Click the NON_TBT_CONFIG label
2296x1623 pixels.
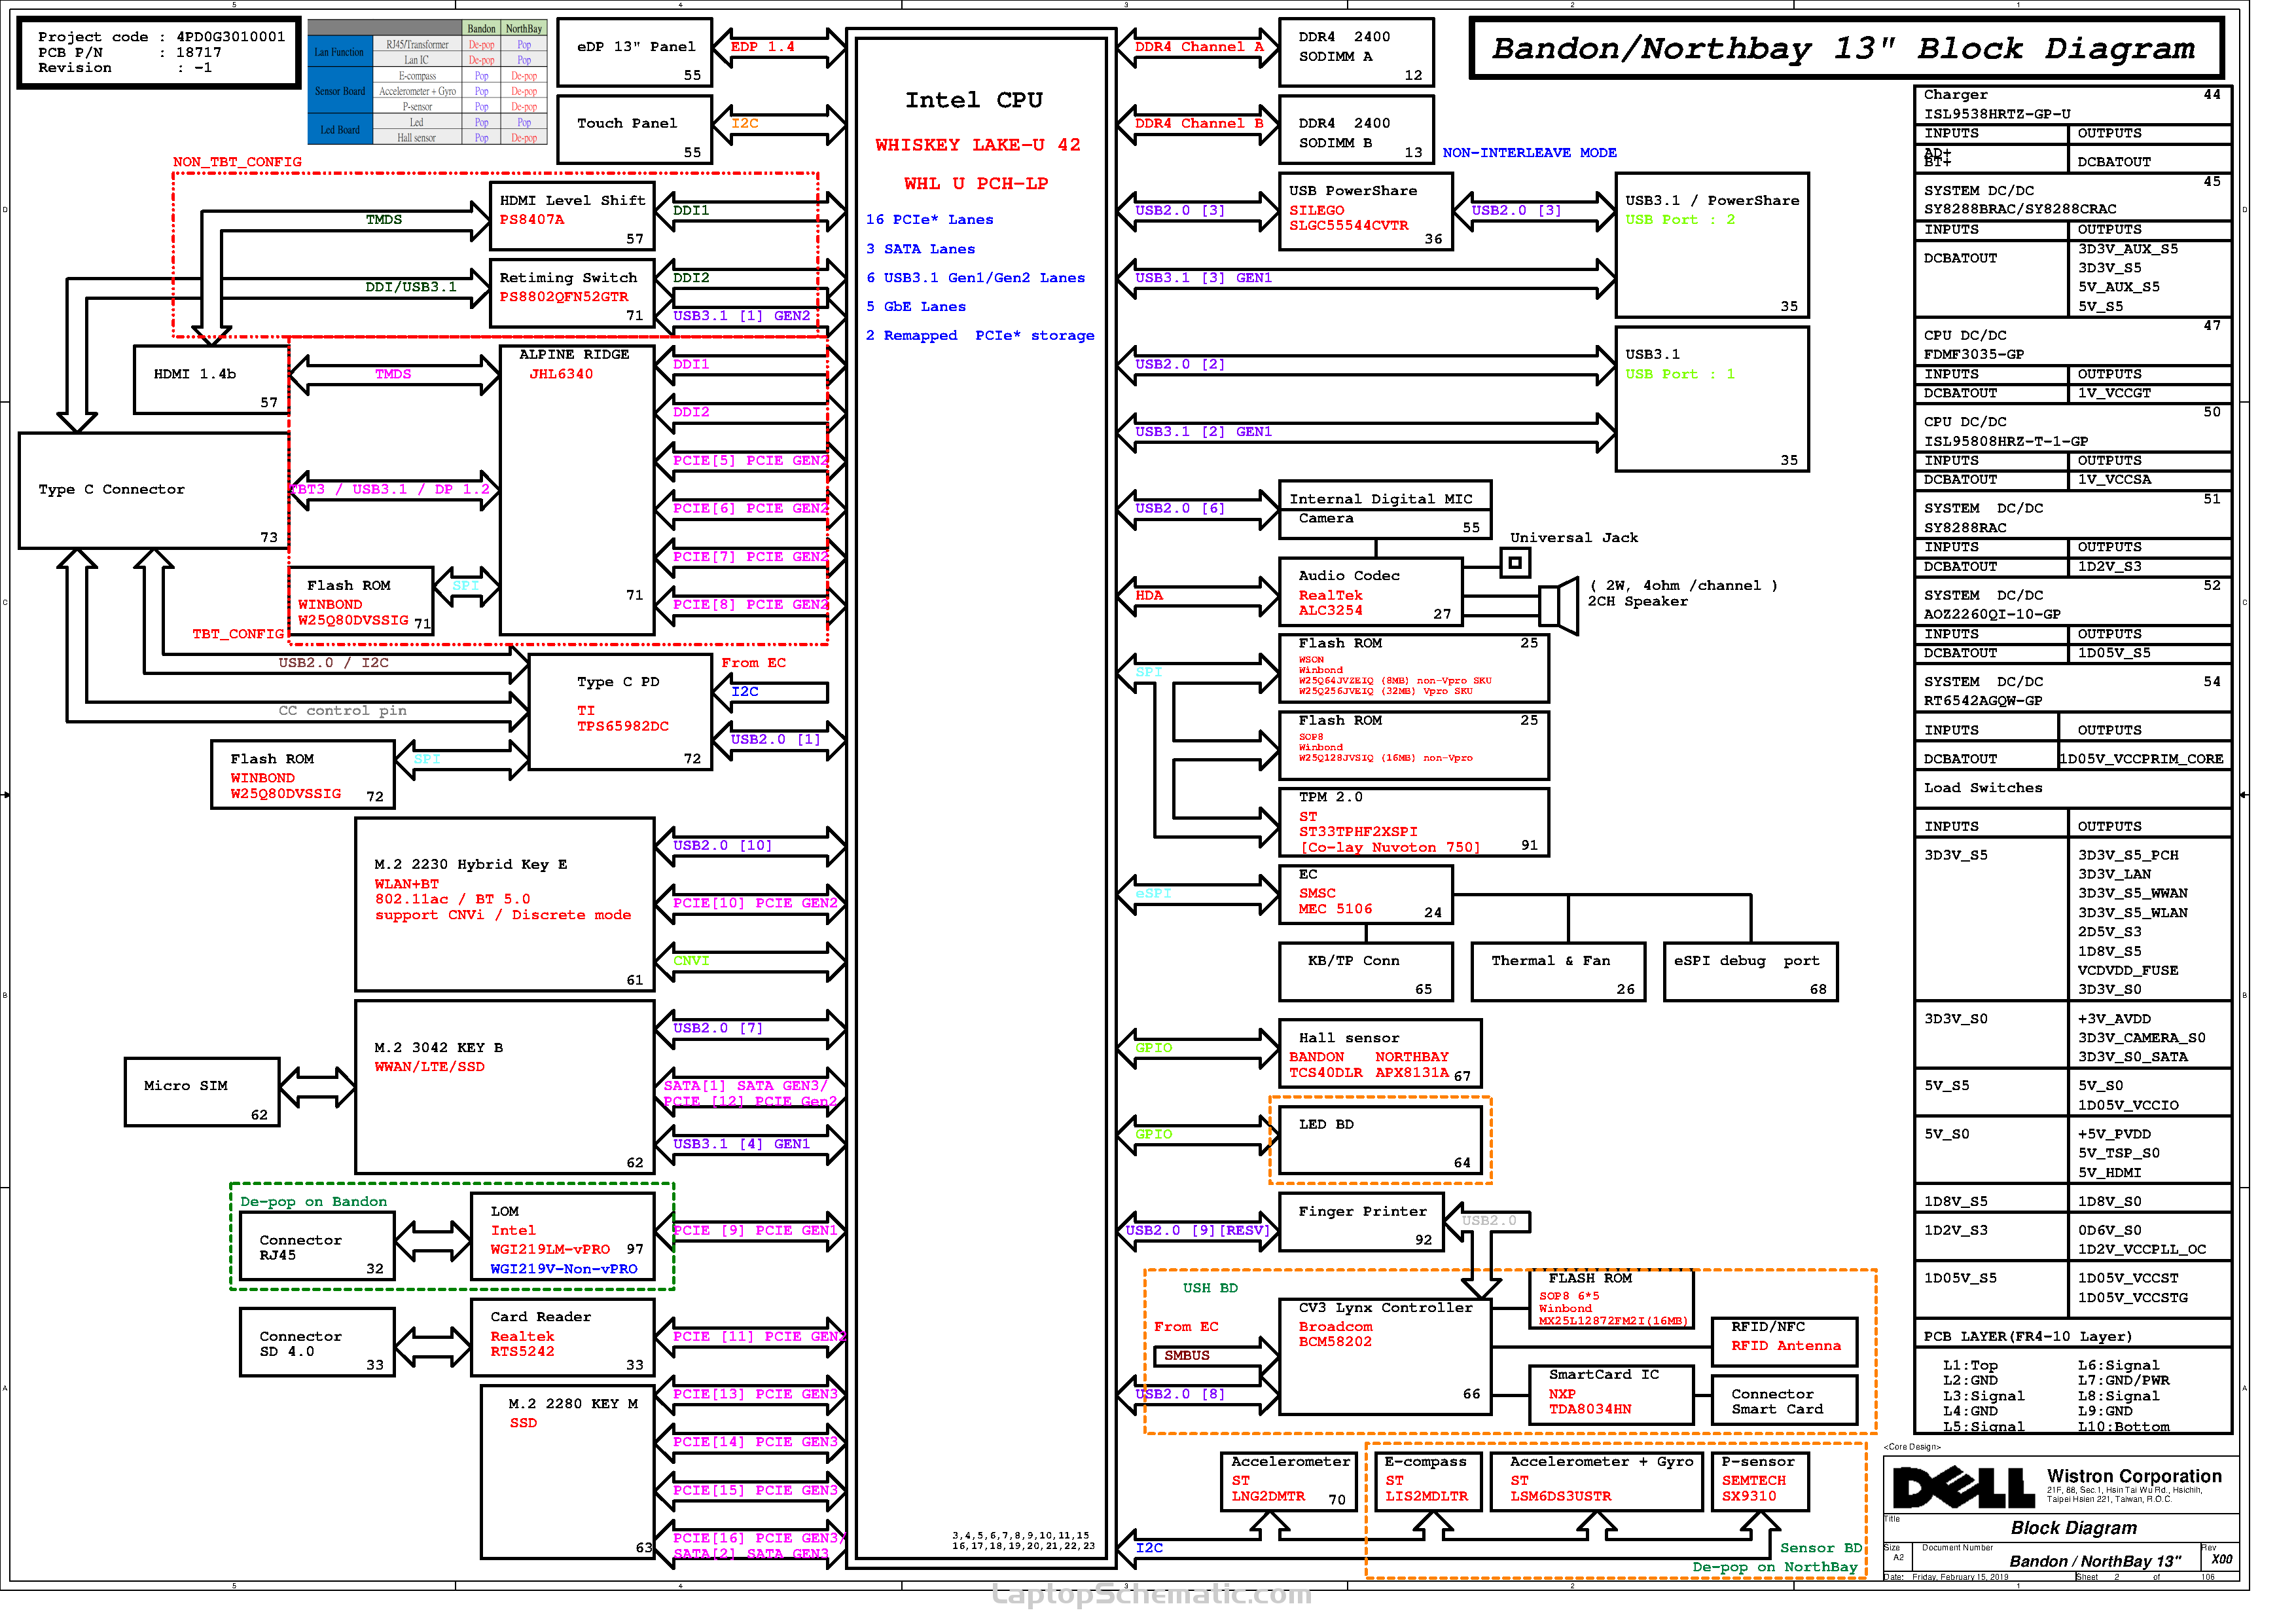coord(238,162)
